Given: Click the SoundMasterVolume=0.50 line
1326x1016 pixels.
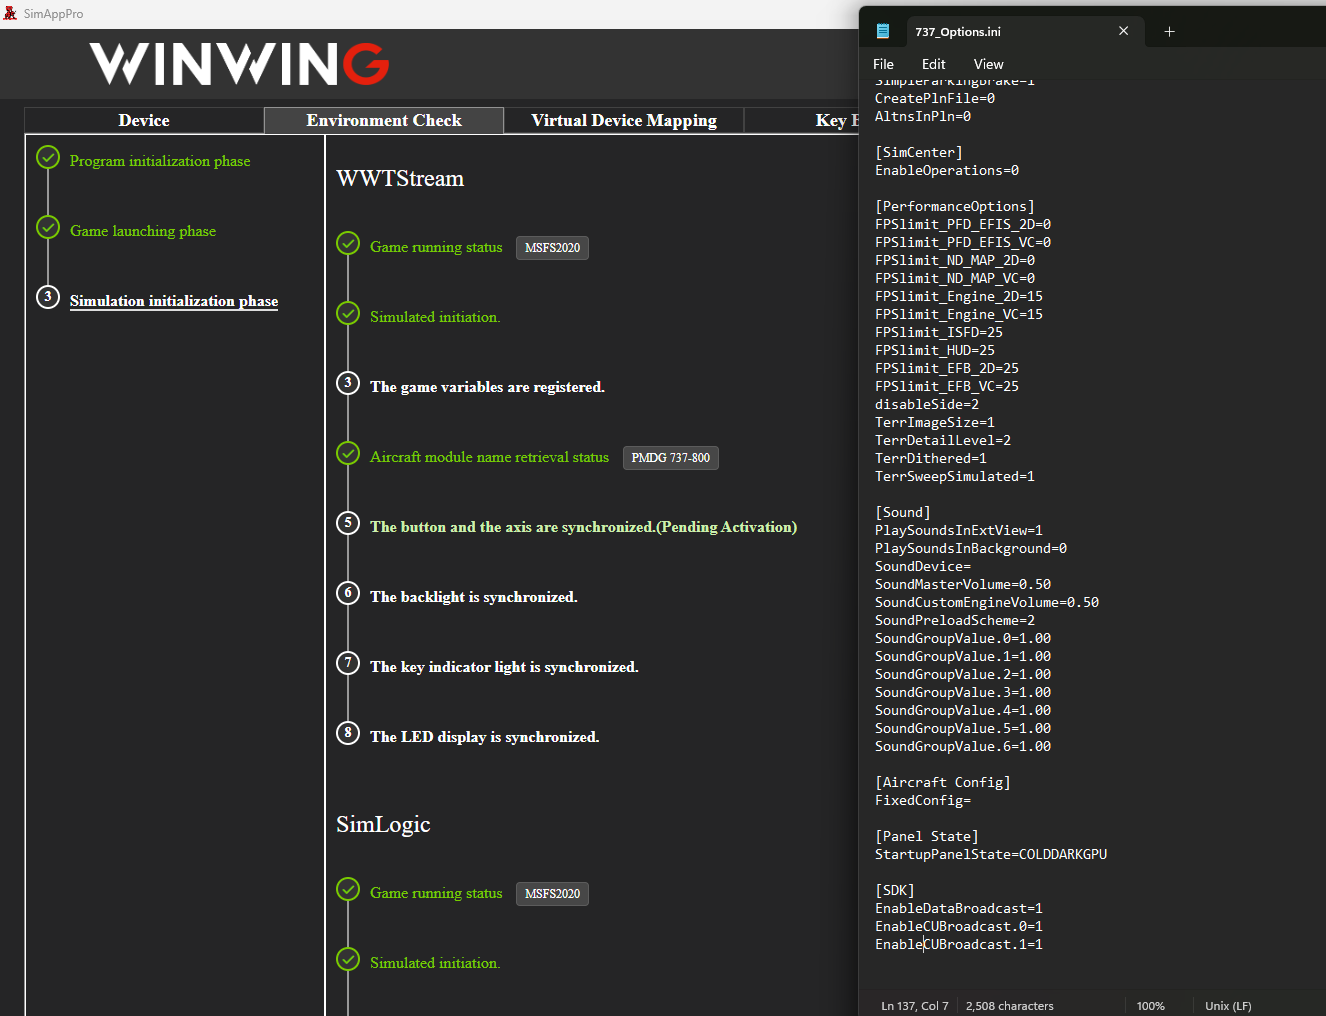Looking at the screenshot, I should tap(963, 585).
